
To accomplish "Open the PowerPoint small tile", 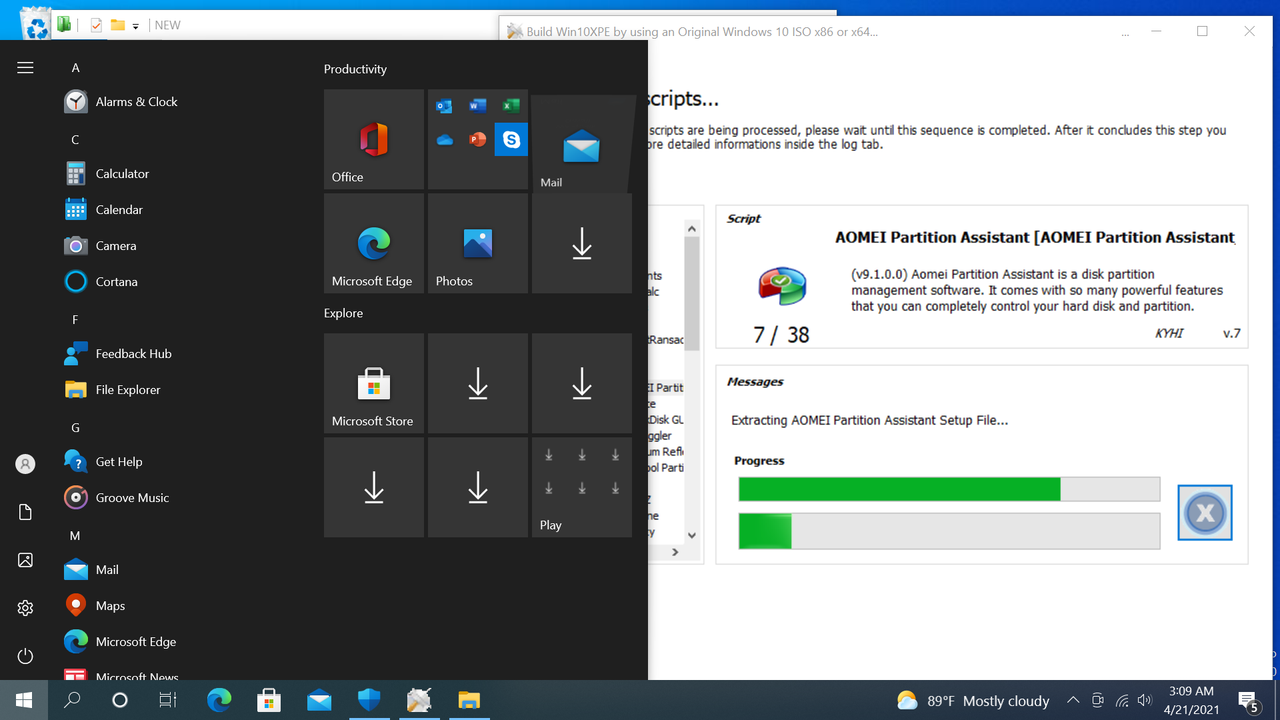I will coord(478,140).
